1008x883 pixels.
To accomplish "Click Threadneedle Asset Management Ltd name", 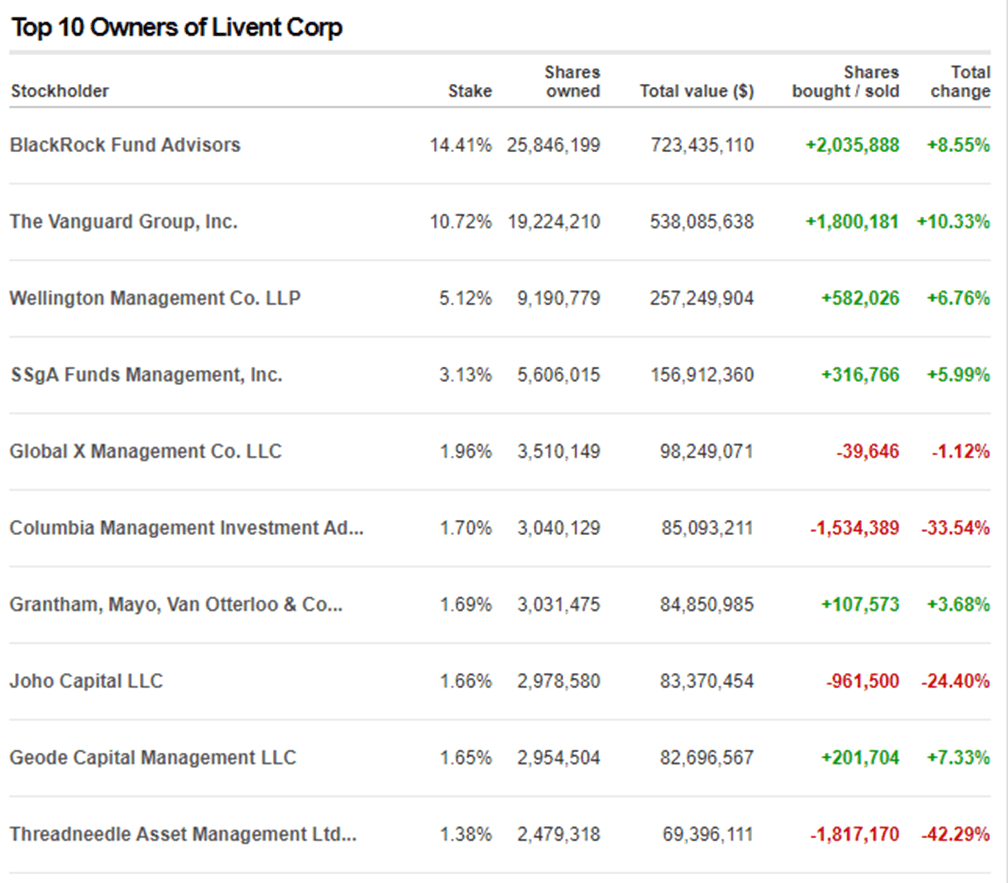I will [183, 834].
